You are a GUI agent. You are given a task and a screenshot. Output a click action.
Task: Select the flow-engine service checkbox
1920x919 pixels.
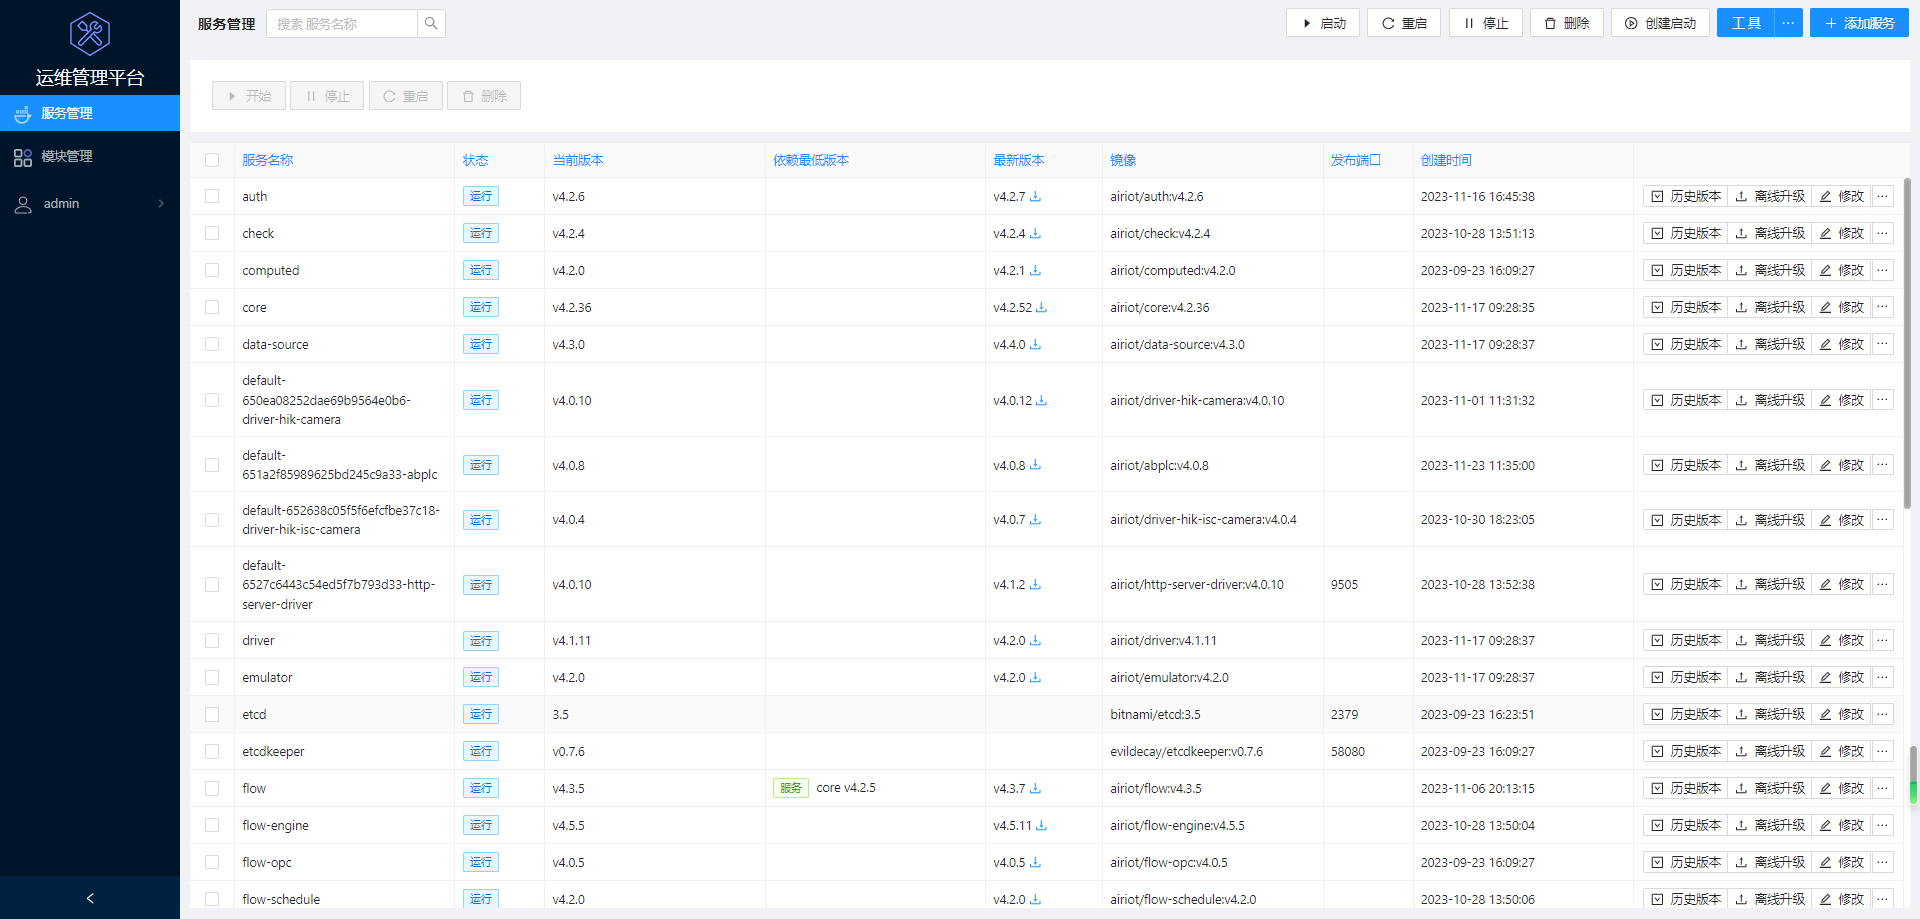coord(212,825)
